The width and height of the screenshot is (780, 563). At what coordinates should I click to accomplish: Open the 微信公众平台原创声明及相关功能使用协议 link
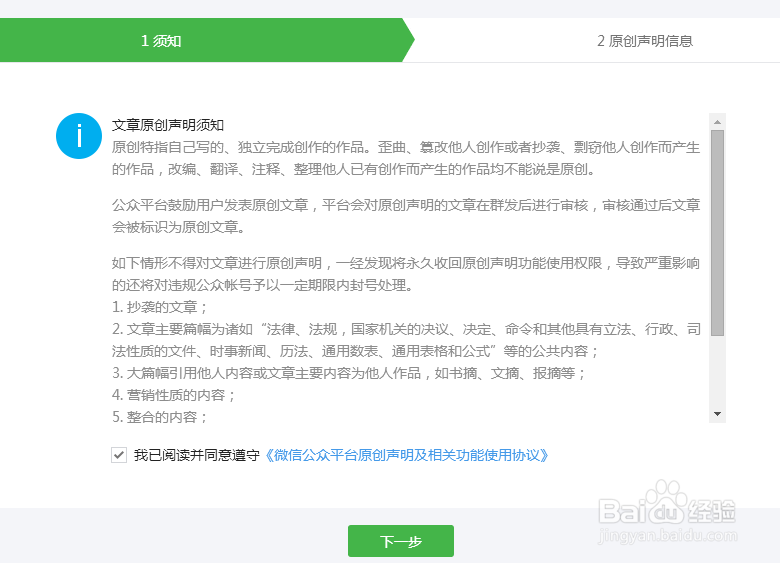(x=406, y=455)
